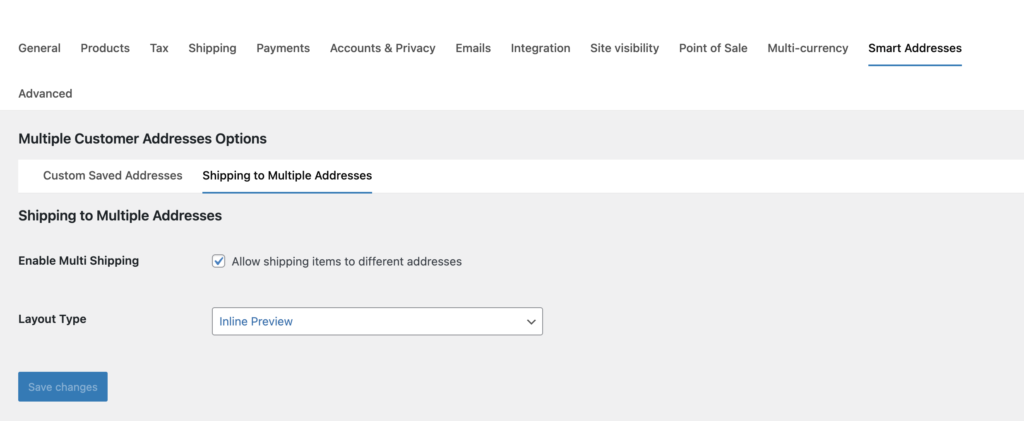Uncheck the Enable Multi Shipping checkbox

[x=219, y=261]
